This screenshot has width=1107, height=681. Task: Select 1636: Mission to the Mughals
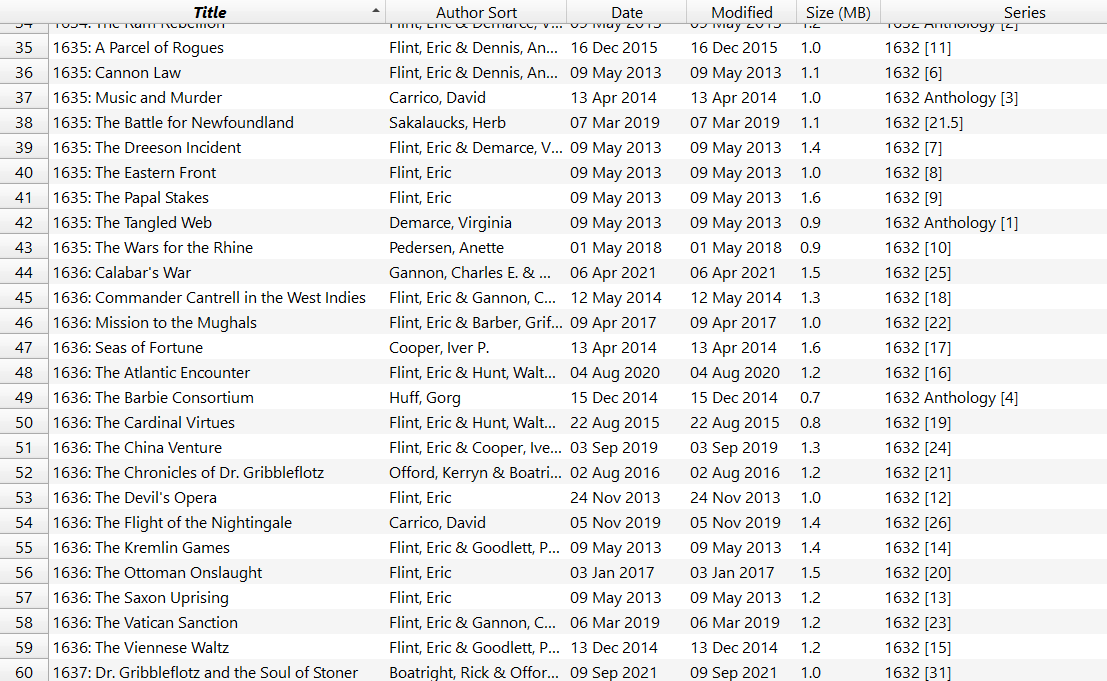pyautogui.click(x=155, y=323)
